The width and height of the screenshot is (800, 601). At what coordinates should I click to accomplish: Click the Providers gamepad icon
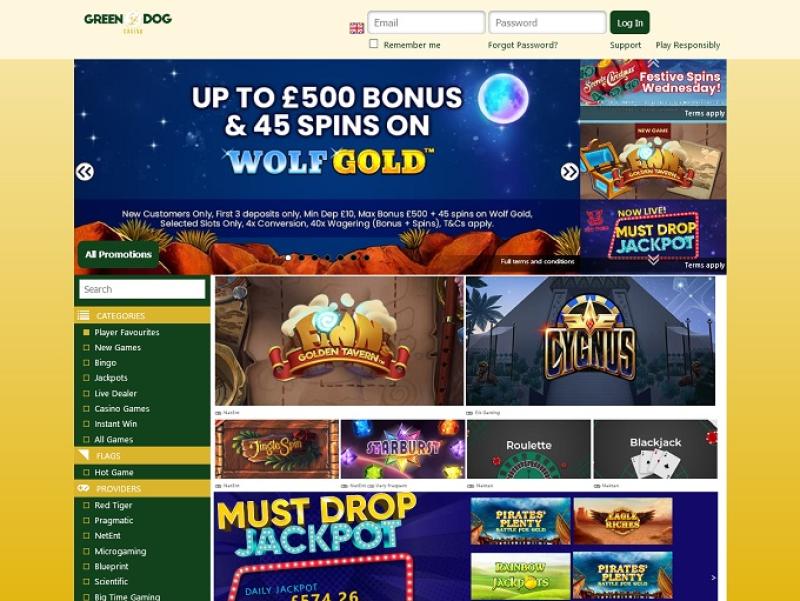83,488
